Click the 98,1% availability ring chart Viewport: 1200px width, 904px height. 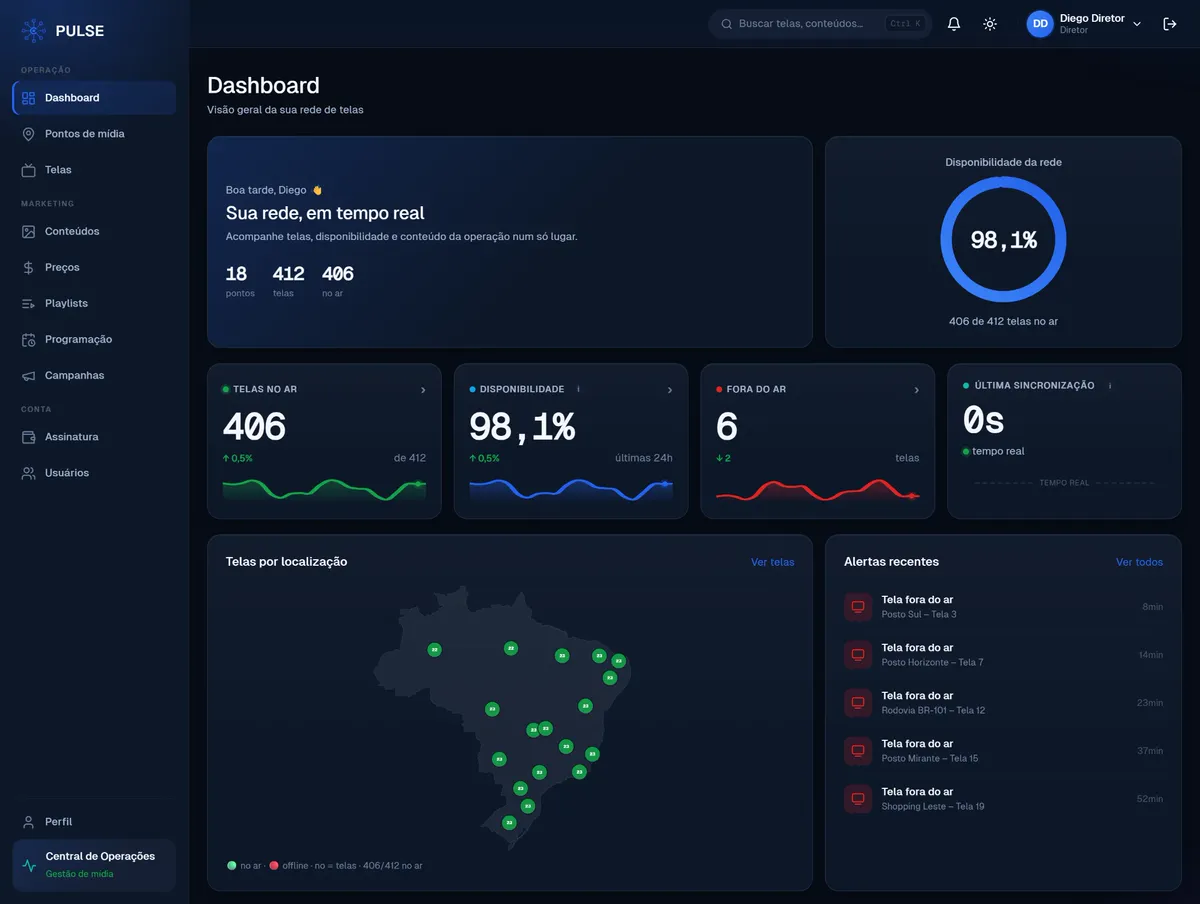pos(1003,239)
